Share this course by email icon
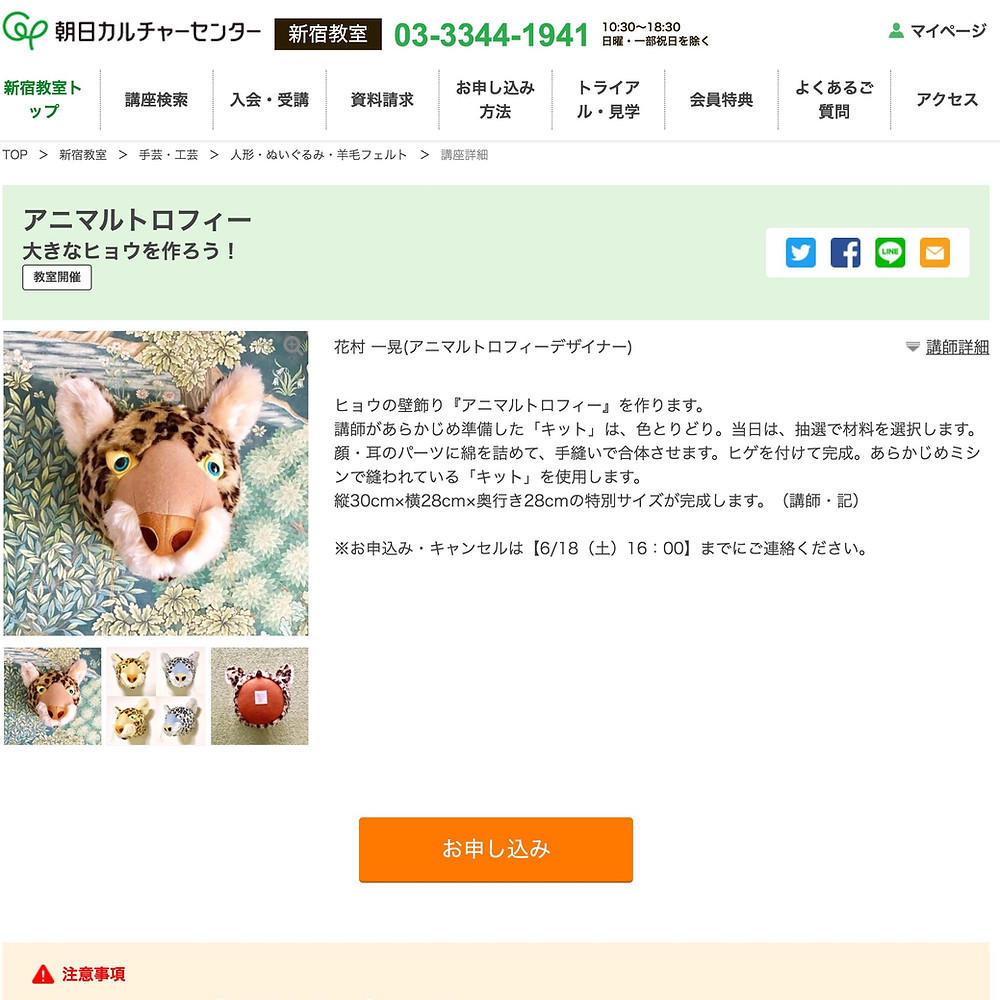Viewport: 1000px width, 1000px height. pyautogui.click(x=934, y=253)
